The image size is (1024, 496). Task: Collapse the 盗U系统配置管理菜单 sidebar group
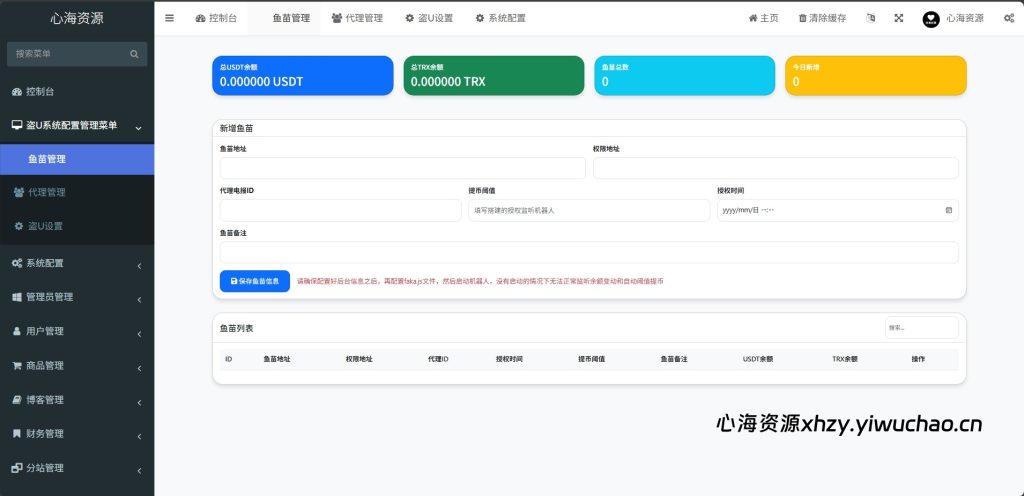(x=77, y=126)
